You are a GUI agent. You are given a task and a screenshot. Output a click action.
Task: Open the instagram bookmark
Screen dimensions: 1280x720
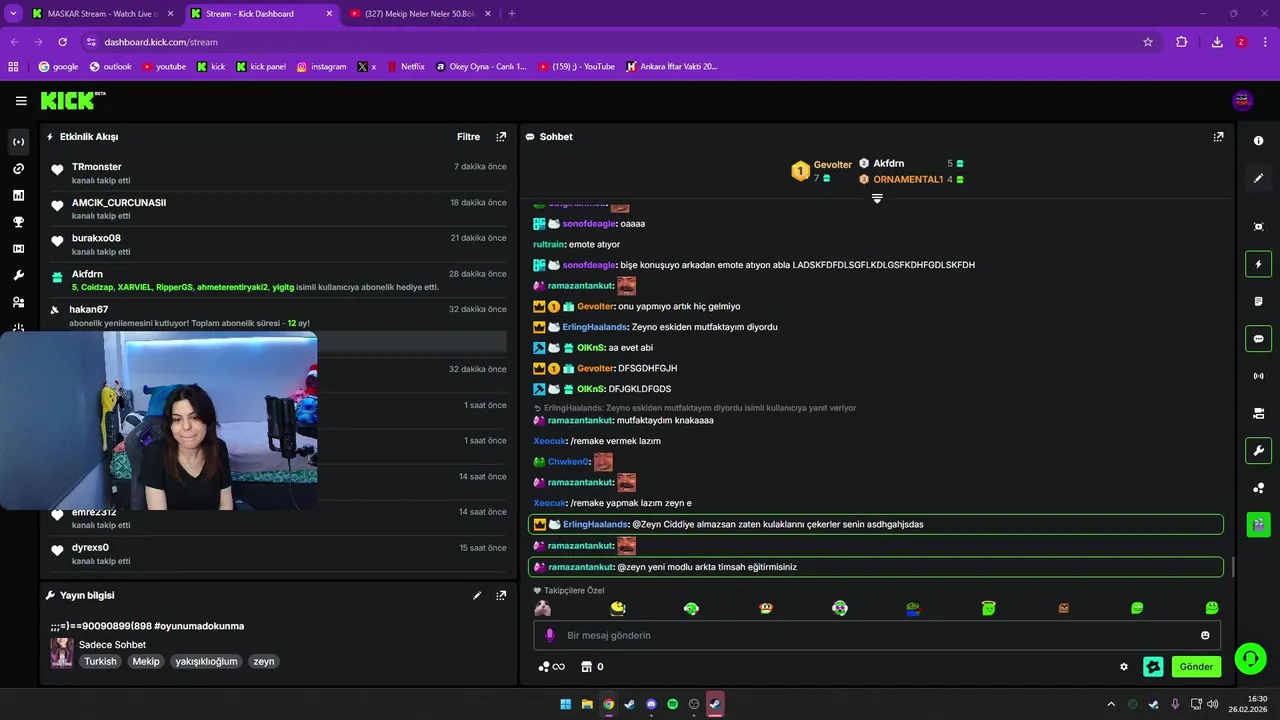pos(322,67)
